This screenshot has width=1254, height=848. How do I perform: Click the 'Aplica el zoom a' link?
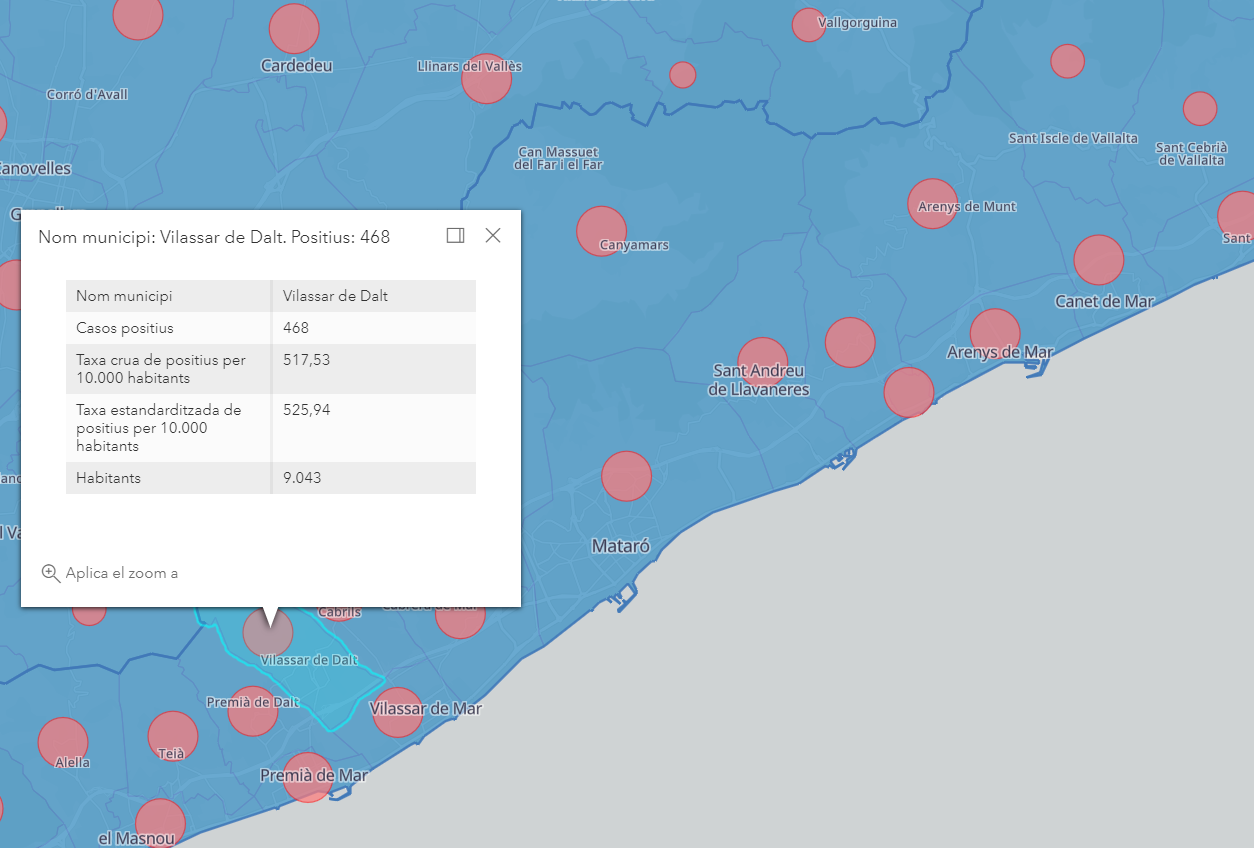pyautogui.click(x=121, y=573)
